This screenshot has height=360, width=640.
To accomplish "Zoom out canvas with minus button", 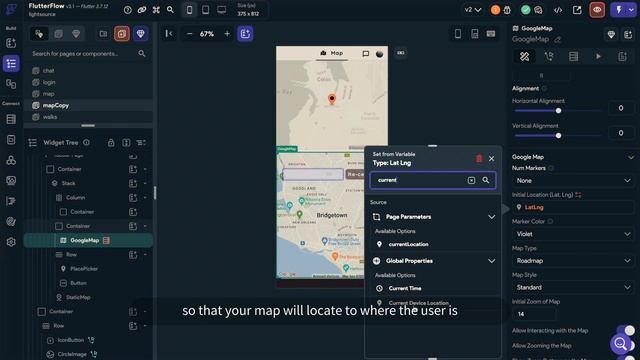I will [189, 34].
